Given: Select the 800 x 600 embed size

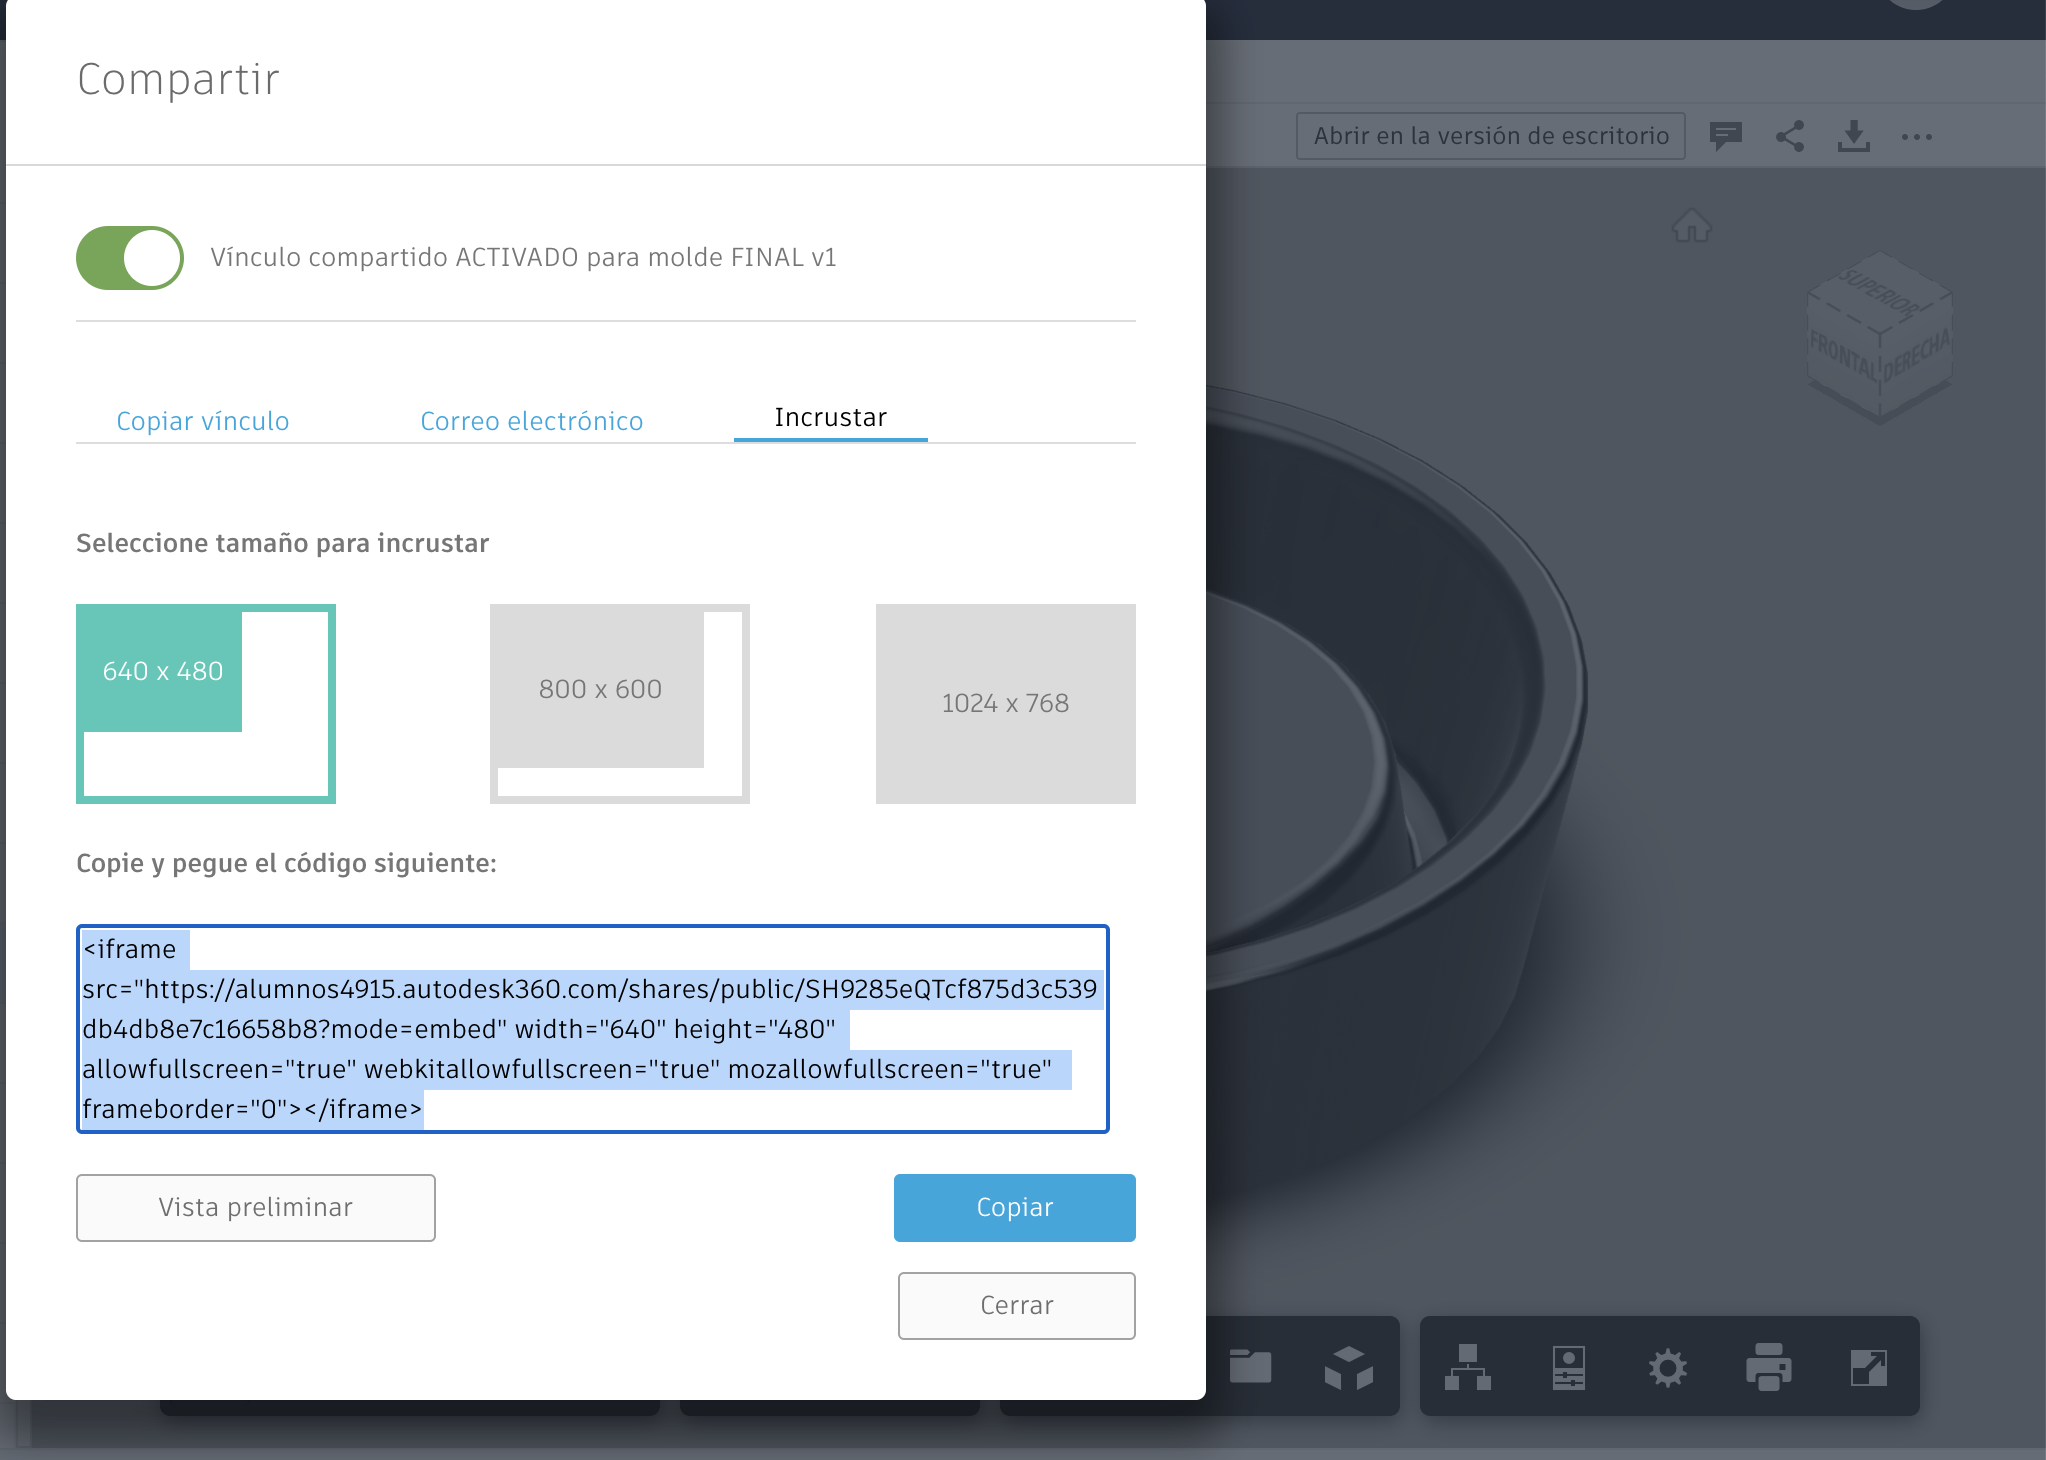Looking at the screenshot, I should [x=619, y=703].
